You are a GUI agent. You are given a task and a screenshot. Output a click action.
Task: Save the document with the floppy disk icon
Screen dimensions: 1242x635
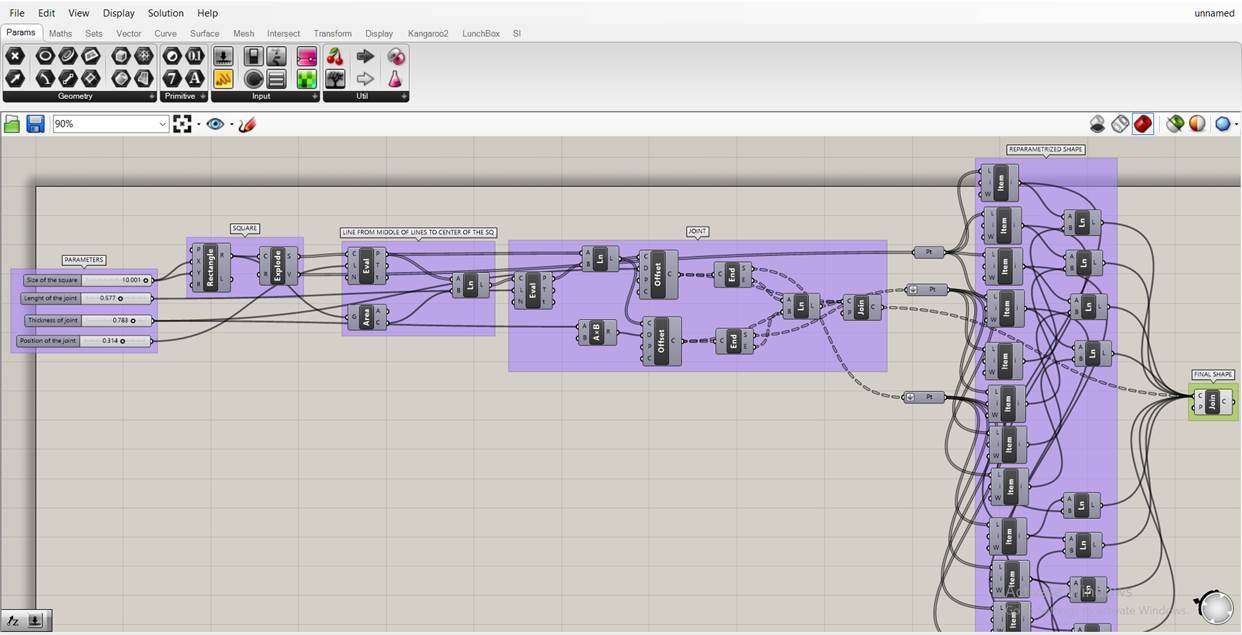pyautogui.click(x=35, y=124)
